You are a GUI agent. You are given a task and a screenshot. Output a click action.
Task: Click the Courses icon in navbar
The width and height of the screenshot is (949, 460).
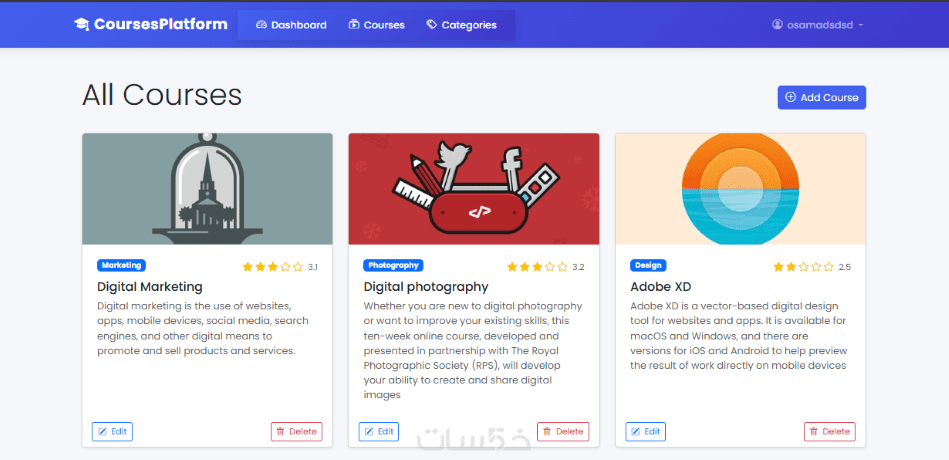click(354, 25)
